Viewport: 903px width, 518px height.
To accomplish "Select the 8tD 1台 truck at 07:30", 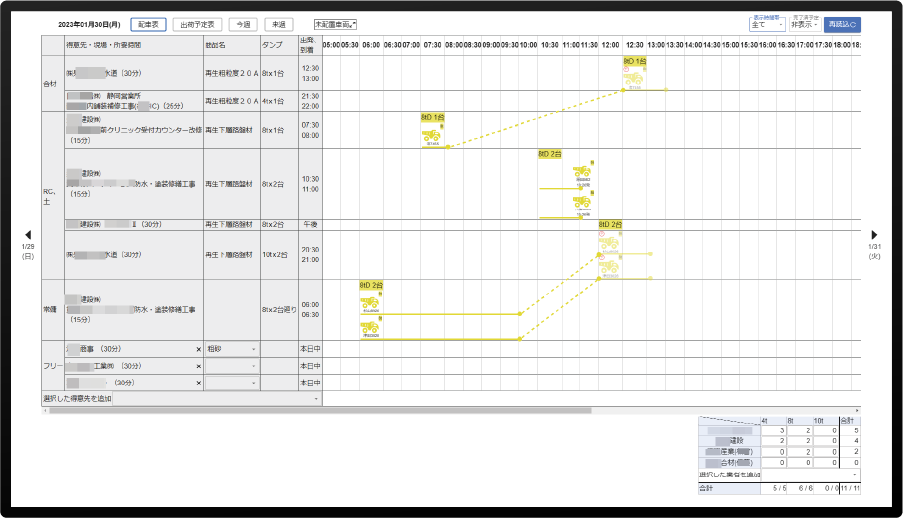I will point(432,135).
